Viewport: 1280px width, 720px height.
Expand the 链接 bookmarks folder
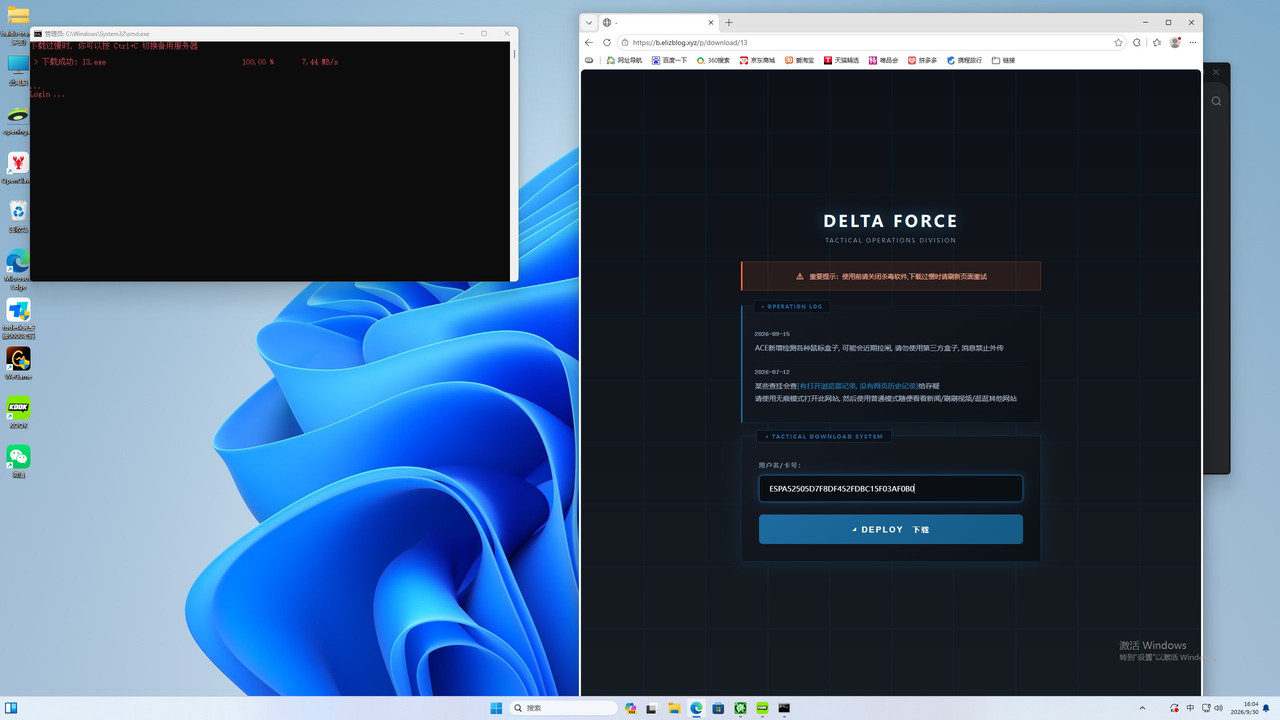pyautogui.click(x=1003, y=60)
